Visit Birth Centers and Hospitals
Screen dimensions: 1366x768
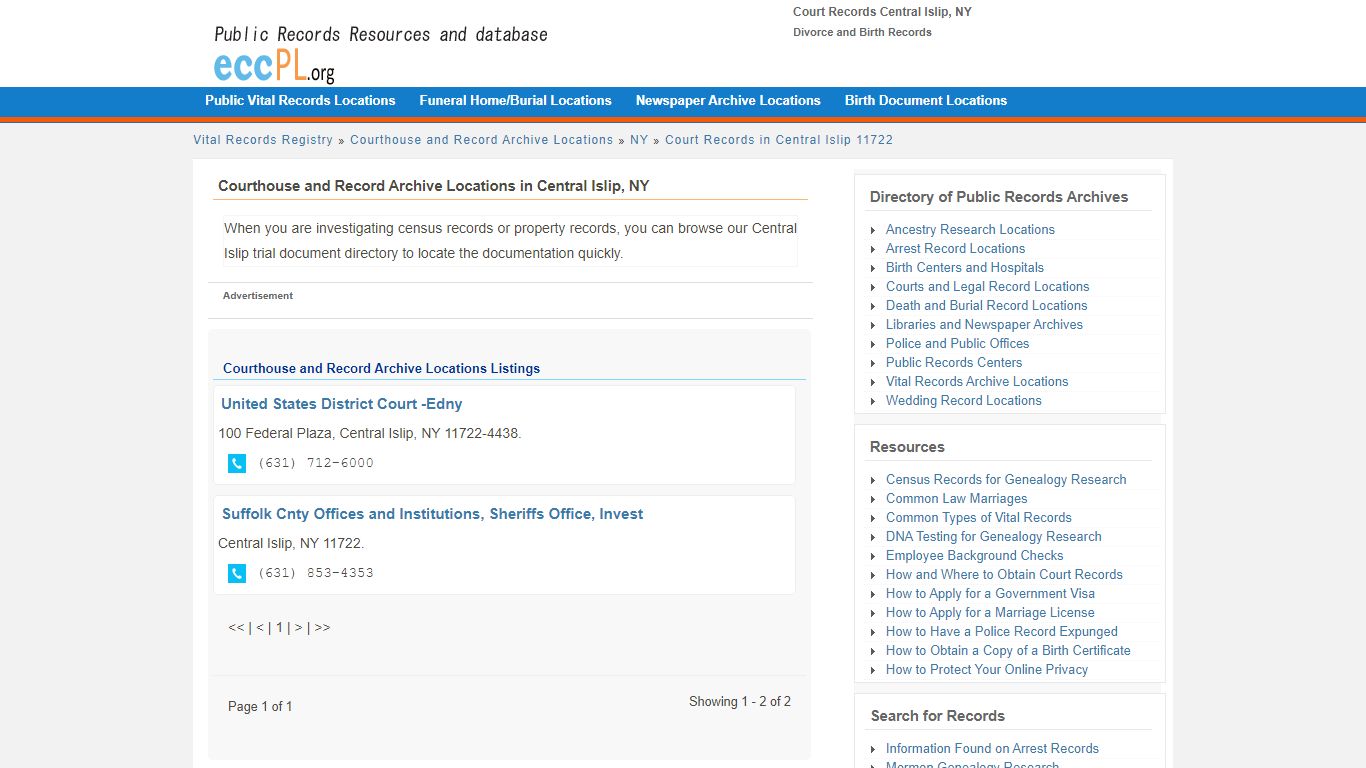pyautogui.click(x=965, y=267)
